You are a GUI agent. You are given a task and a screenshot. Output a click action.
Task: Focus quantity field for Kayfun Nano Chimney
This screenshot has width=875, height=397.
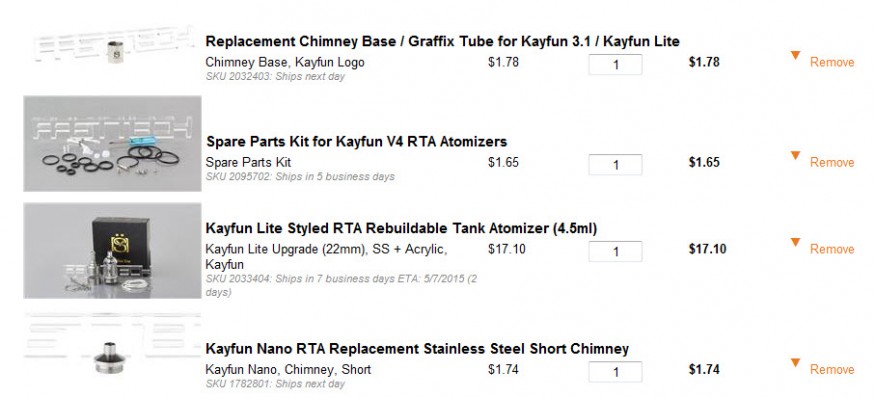click(616, 372)
